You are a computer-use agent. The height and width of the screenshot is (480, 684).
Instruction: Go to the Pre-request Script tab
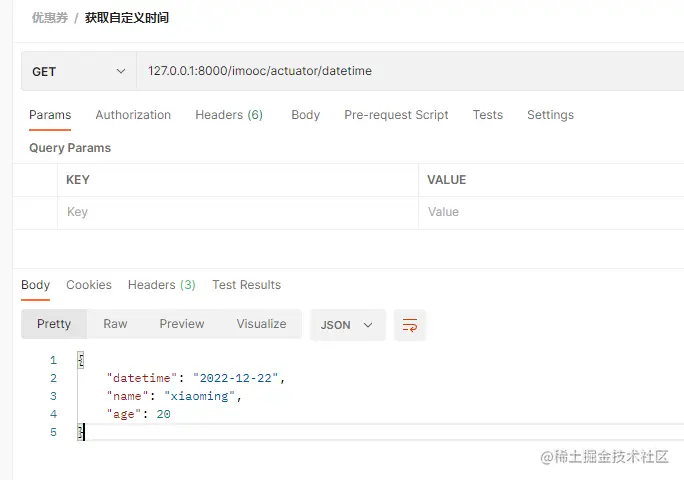[396, 115]
